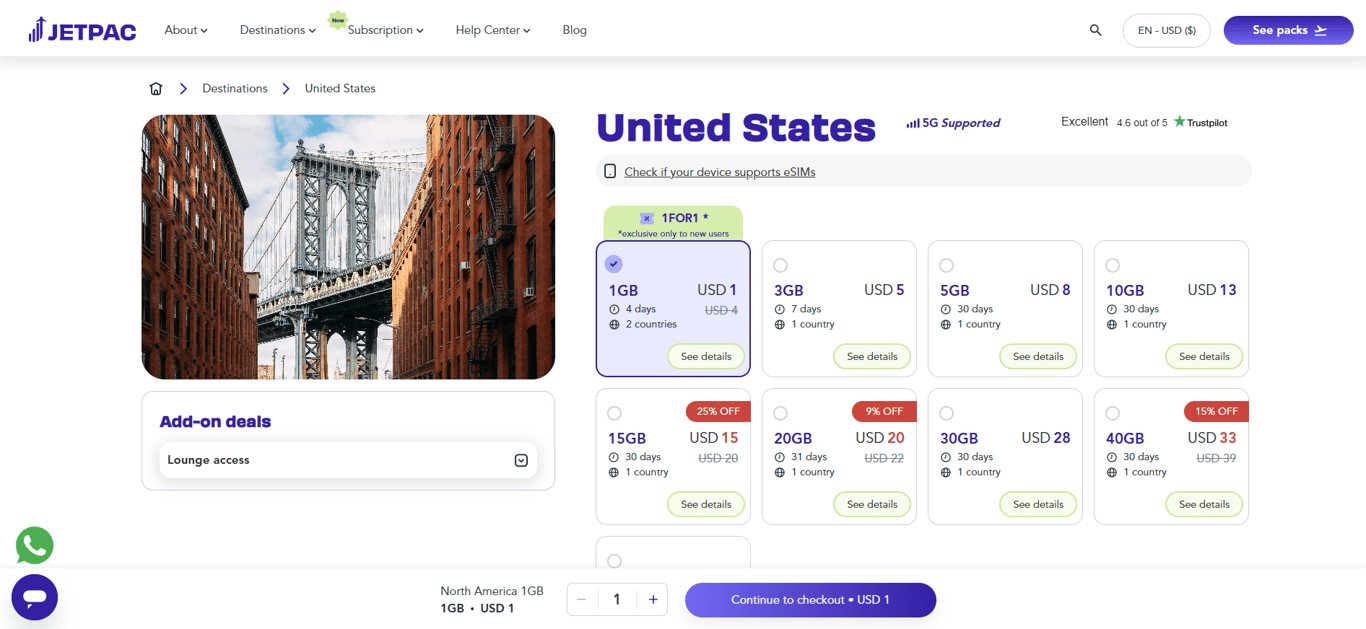Expand the Destinations menu
Screen dimensions: 1366x629
[x=278, y=30]
